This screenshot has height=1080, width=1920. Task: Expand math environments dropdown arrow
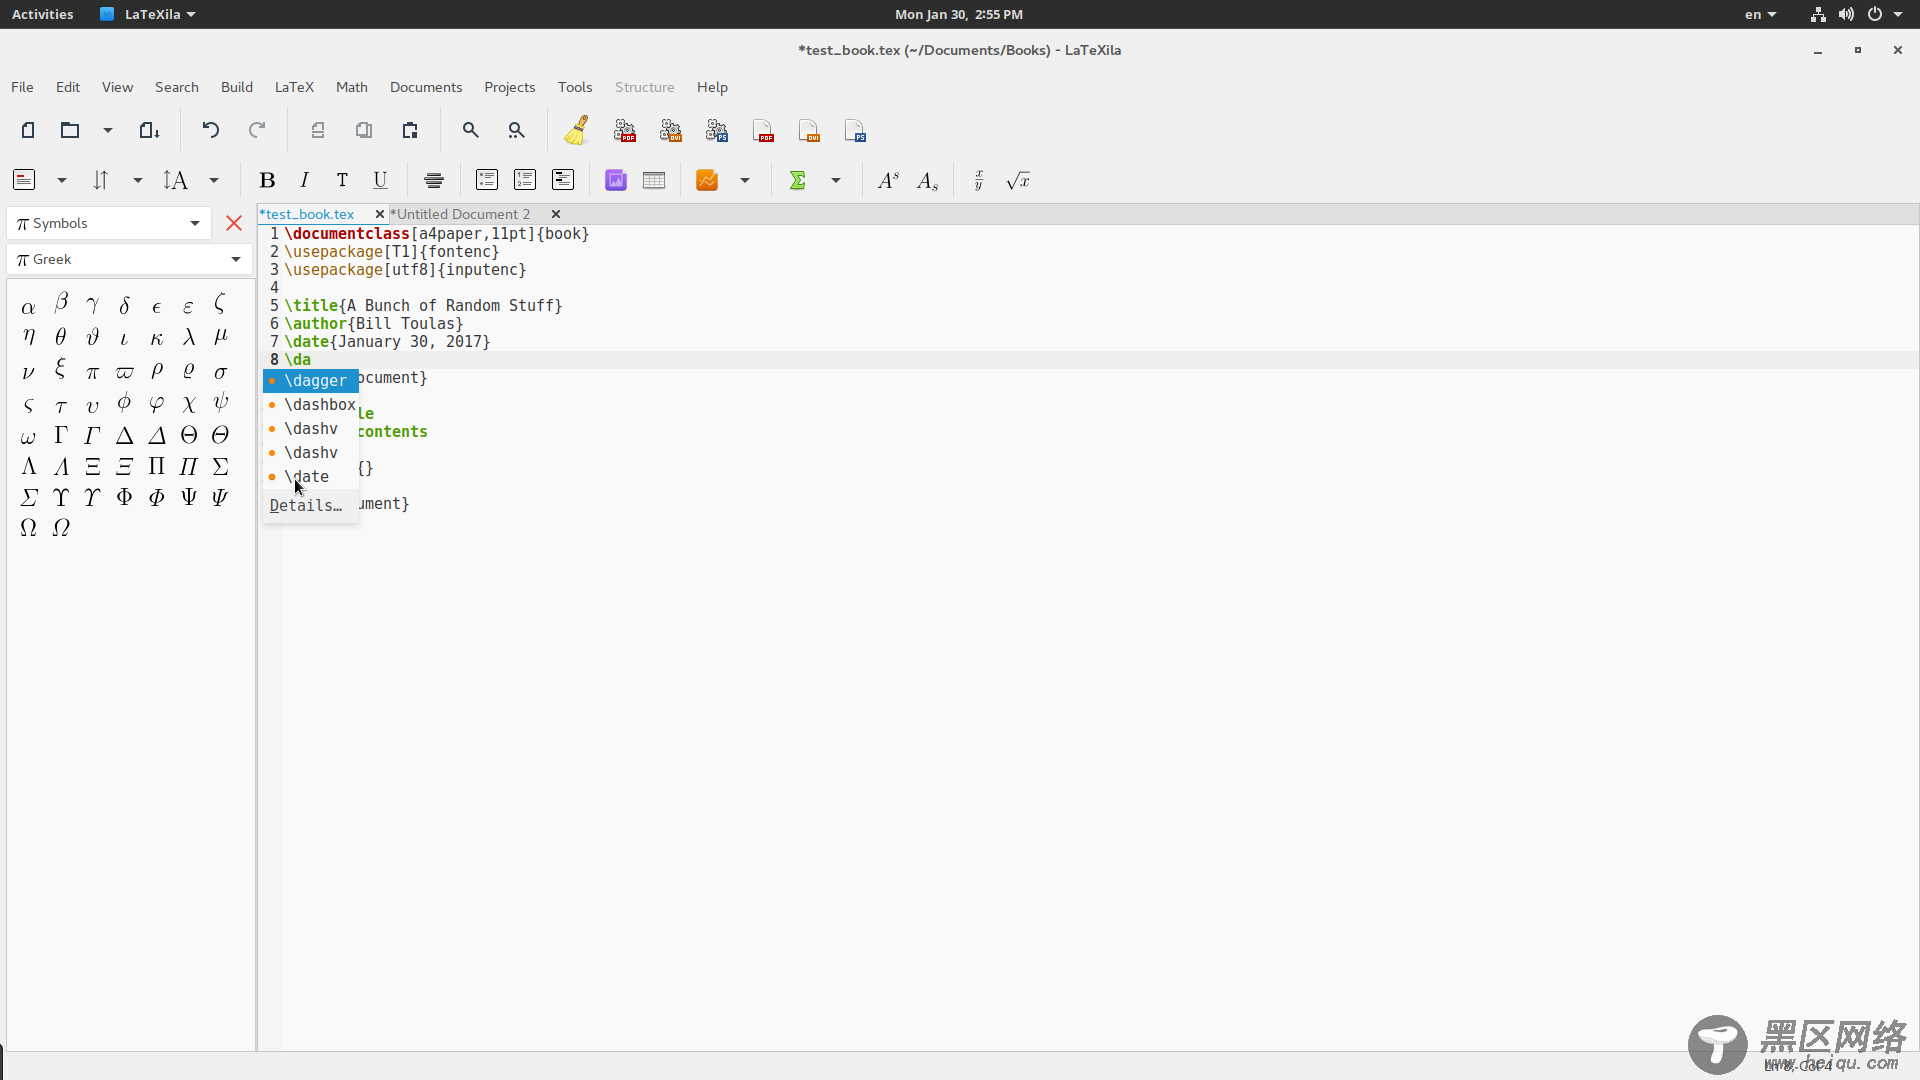point(836,180)
